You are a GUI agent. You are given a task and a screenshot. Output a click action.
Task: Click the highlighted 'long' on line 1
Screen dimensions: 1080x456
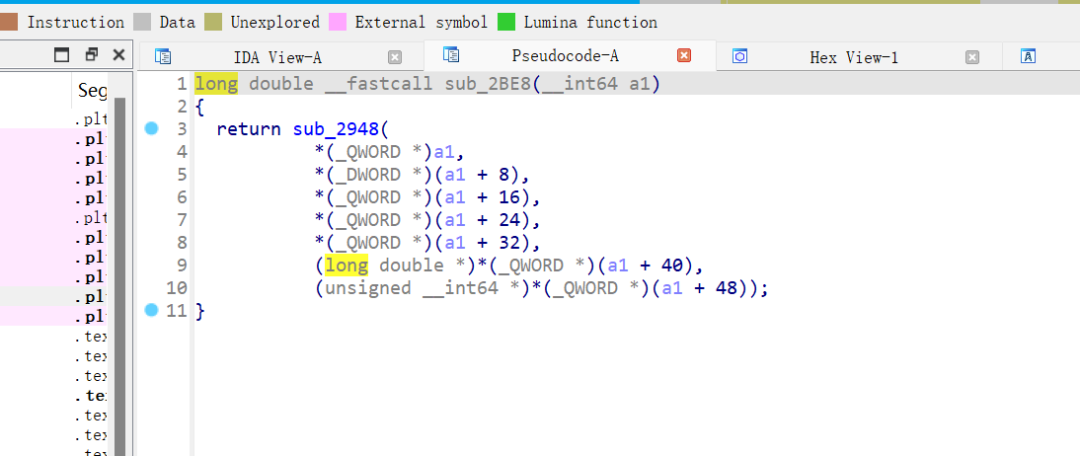pyautogui.click(x=216, y=84)
